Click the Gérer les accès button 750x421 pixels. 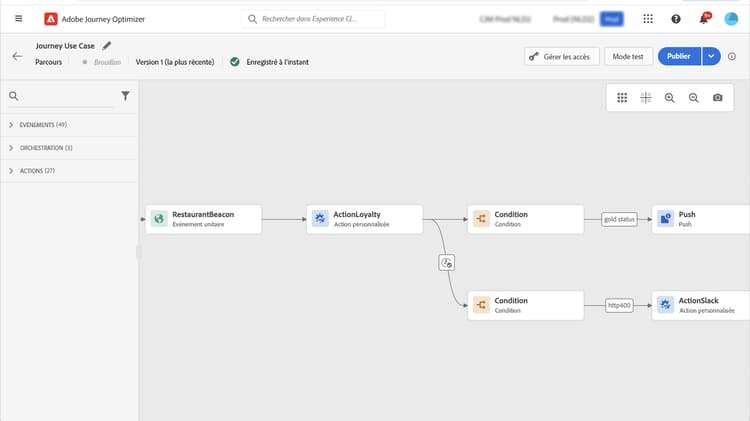pyautogui.click(x=561, y=57)
